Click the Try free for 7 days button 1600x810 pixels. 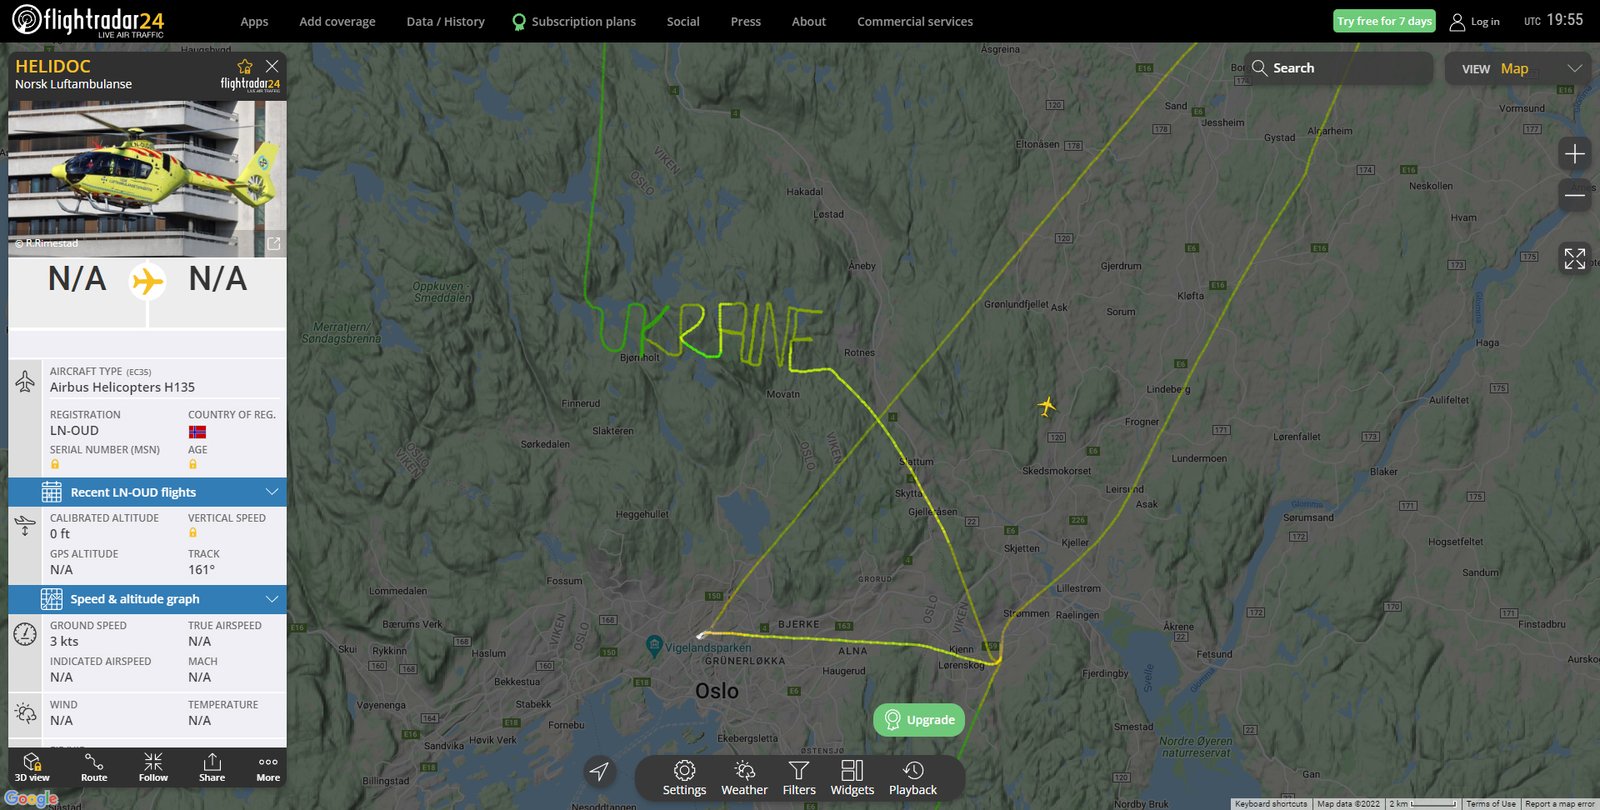point(1385,21)
